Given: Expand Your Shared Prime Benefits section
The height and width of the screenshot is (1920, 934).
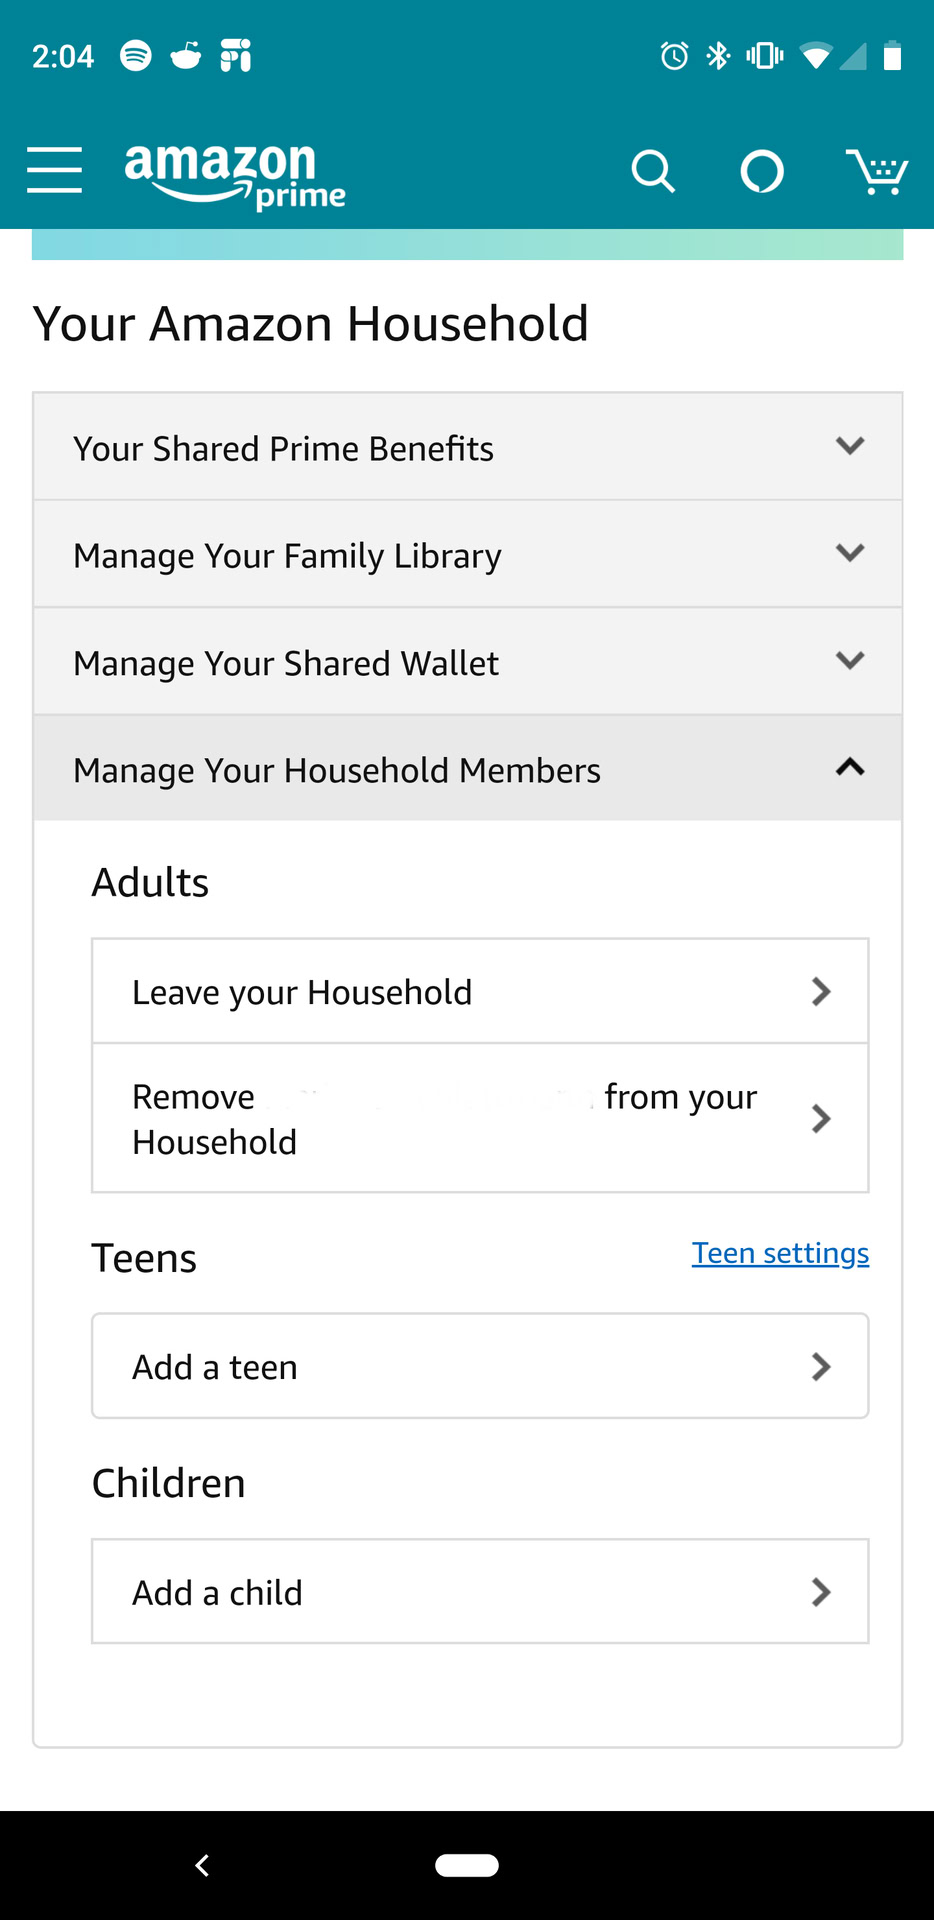Looking at the screenshot, I should pyautogui.click(x=468, y=447).
